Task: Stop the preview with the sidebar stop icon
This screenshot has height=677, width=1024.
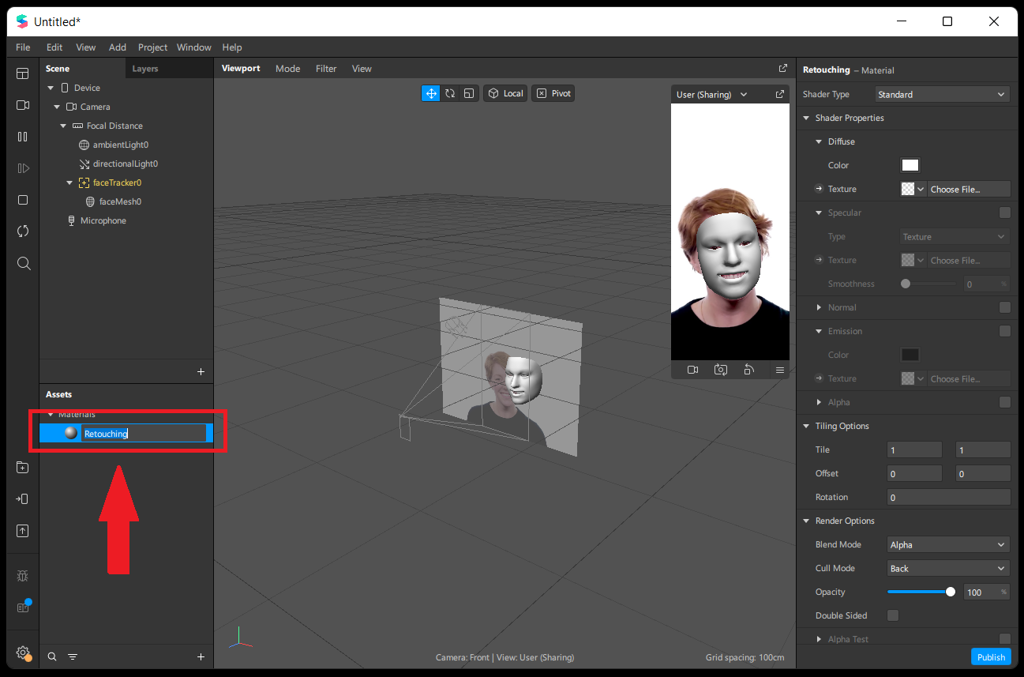Action: click(x=23, y=200)
